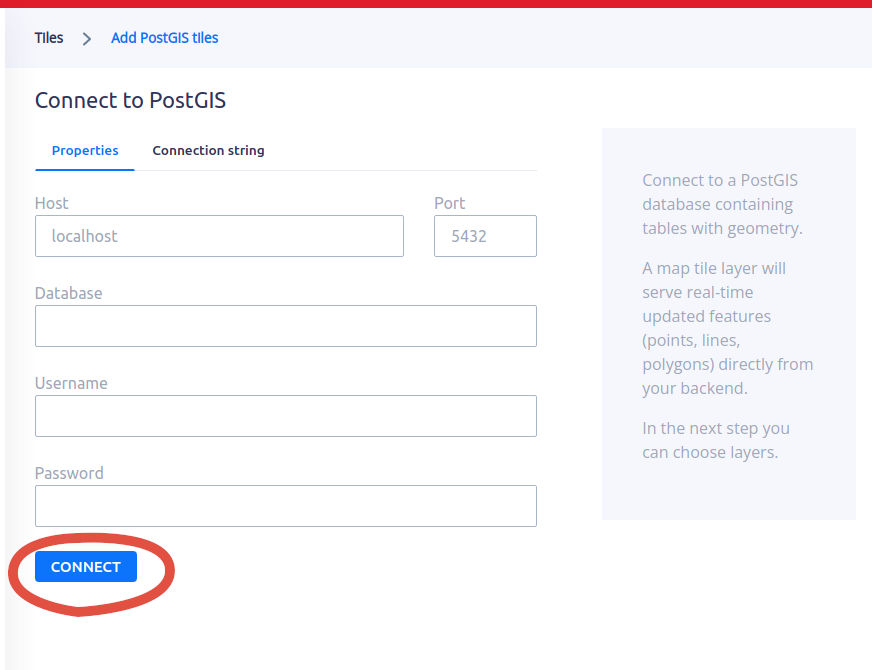Click the help text about PostGIS database
The height and width of the screenshot is (670, 872).
click(722, 204)
